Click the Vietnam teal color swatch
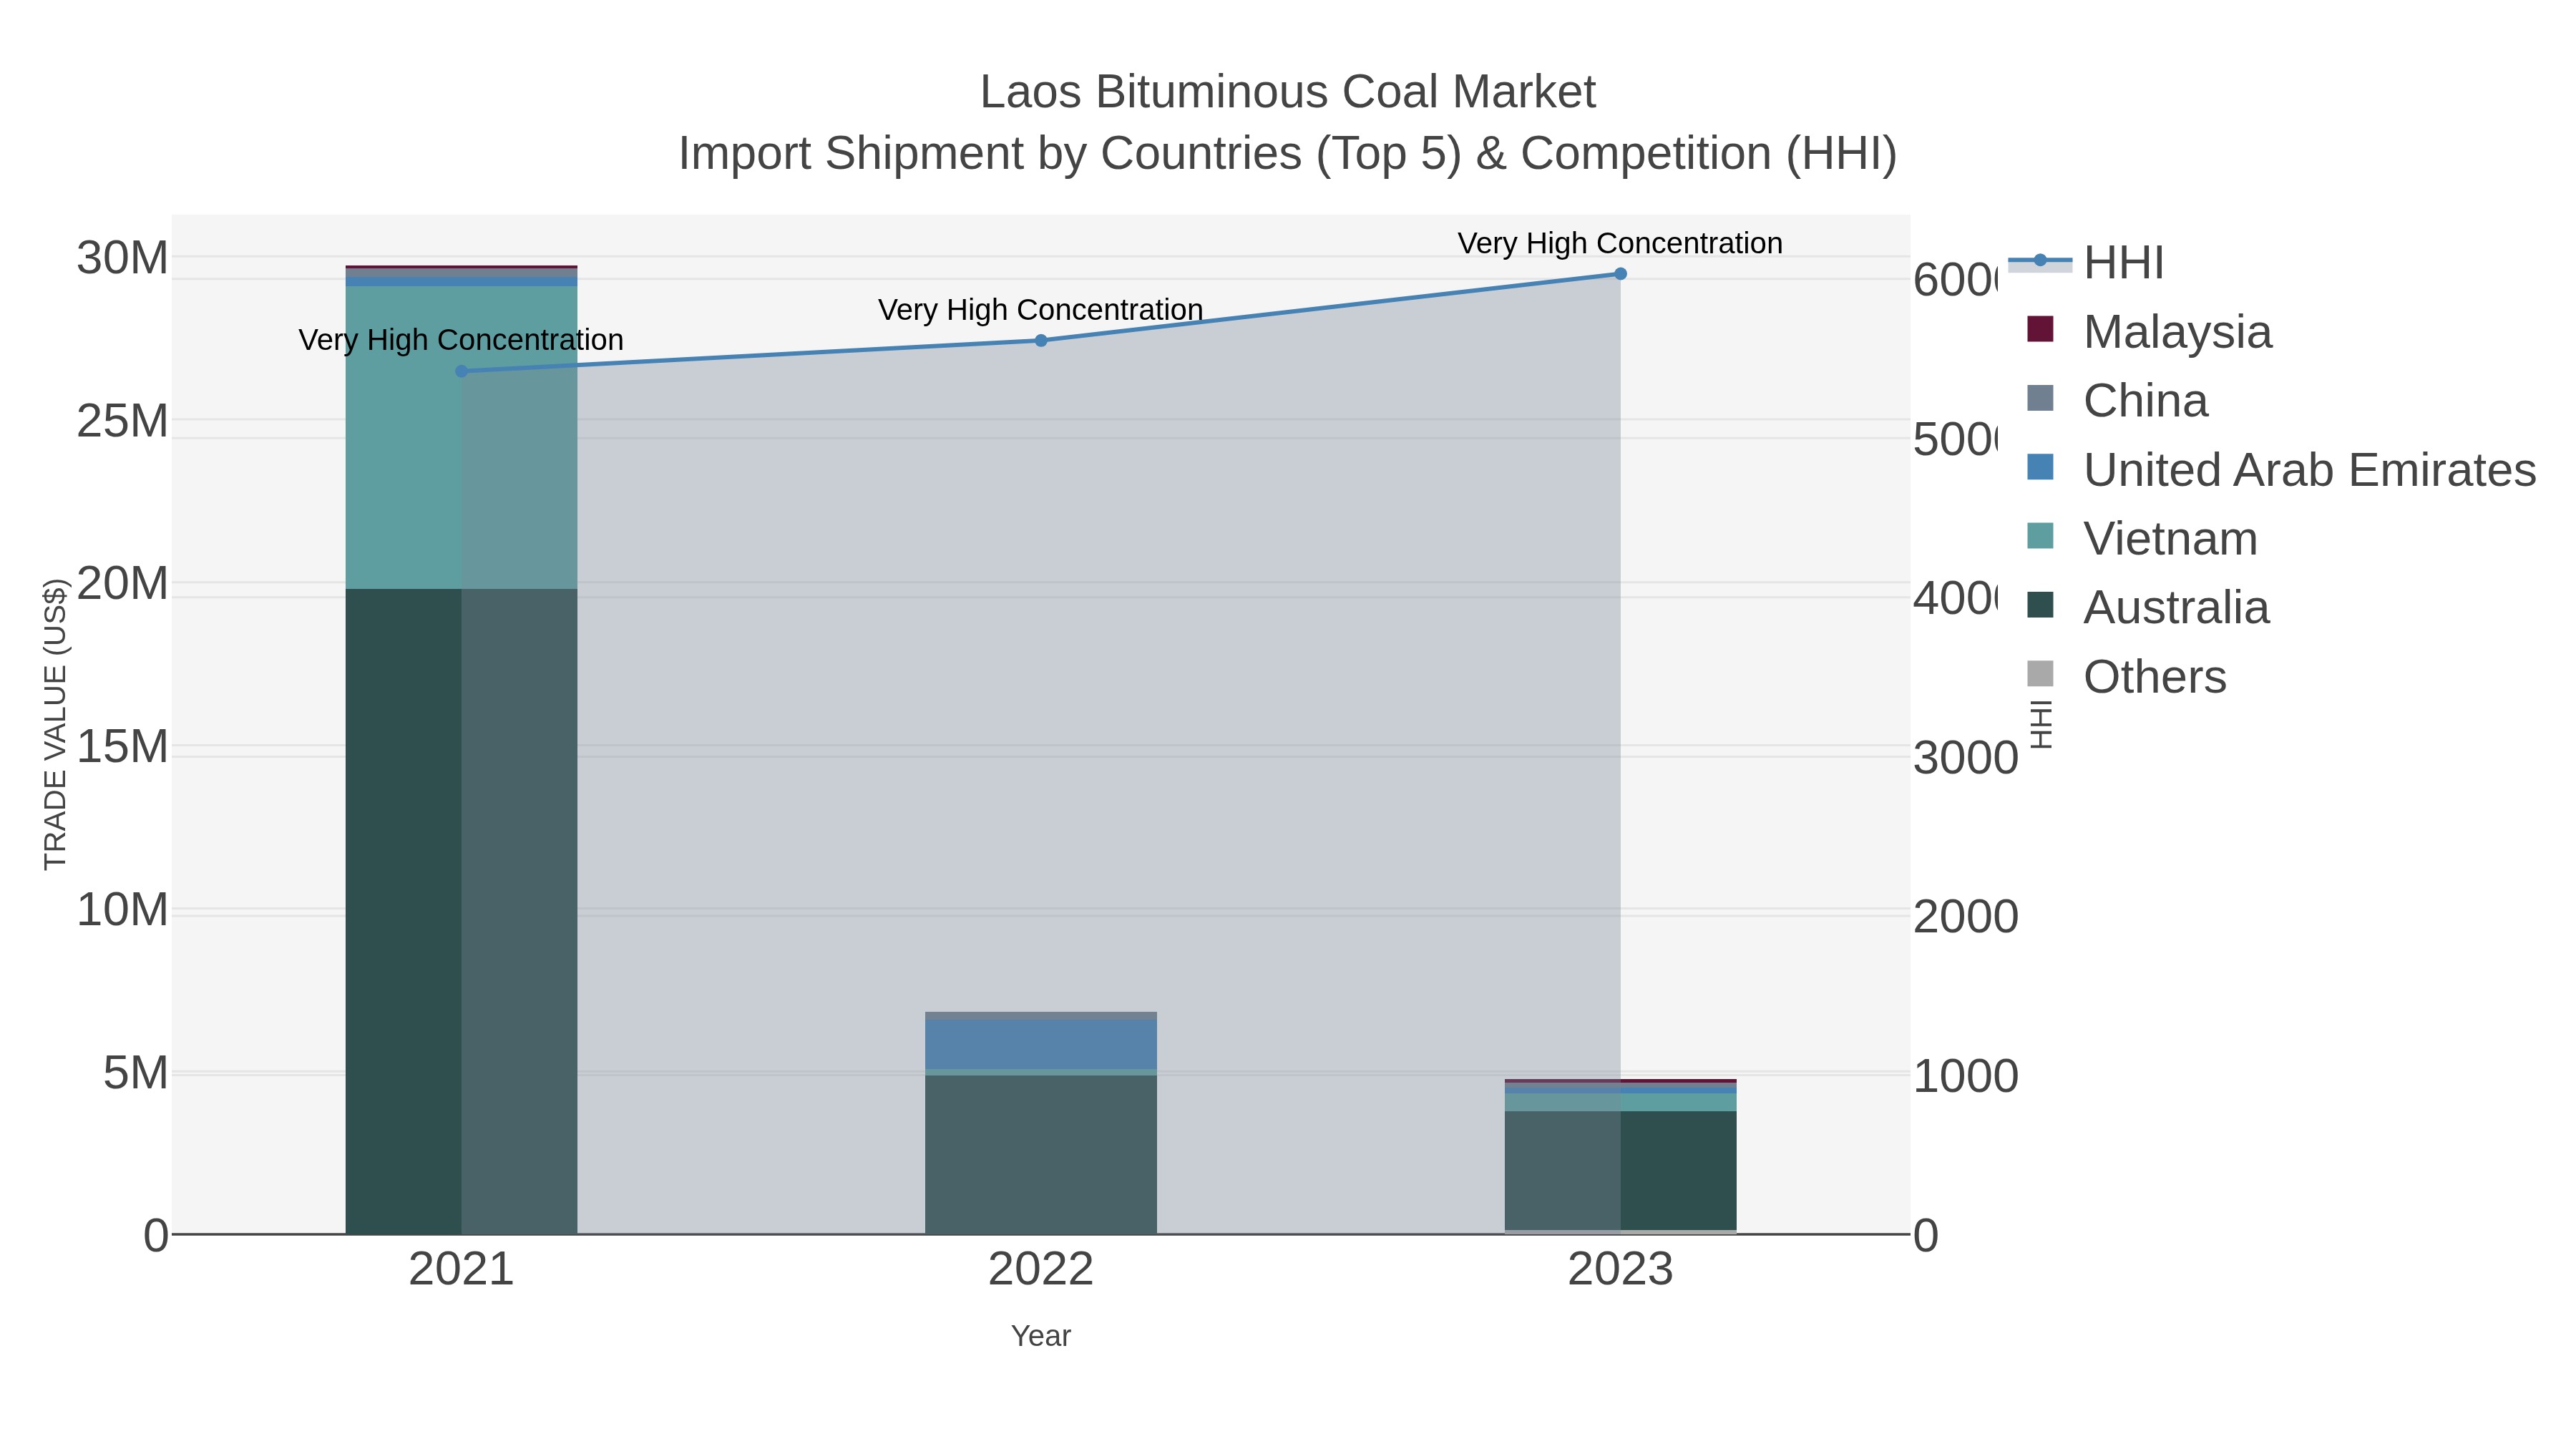 point(2040,536)
